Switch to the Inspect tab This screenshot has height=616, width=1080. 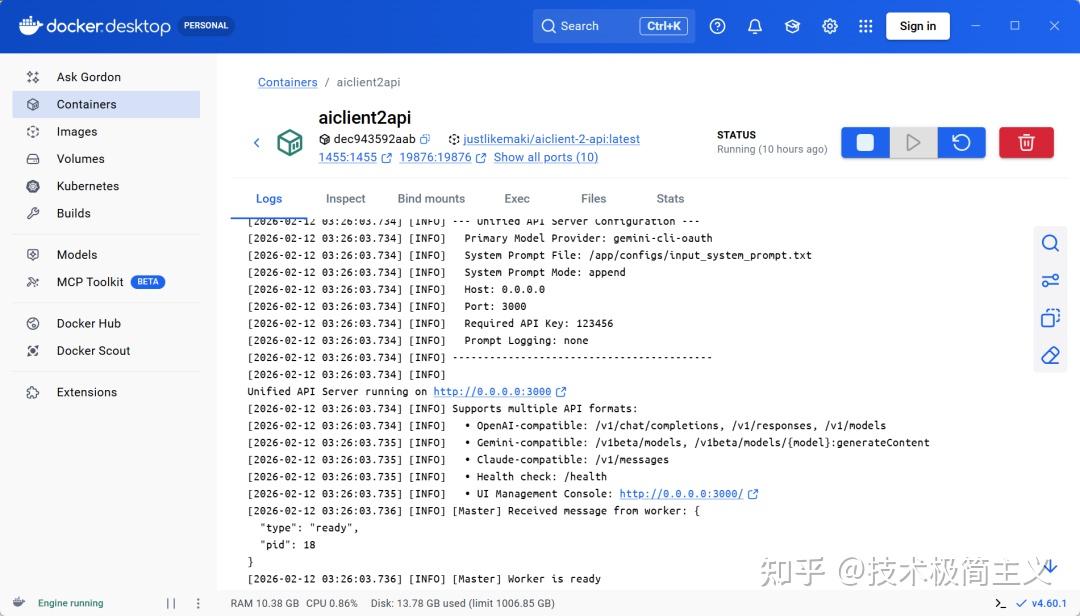click(345, 199)
